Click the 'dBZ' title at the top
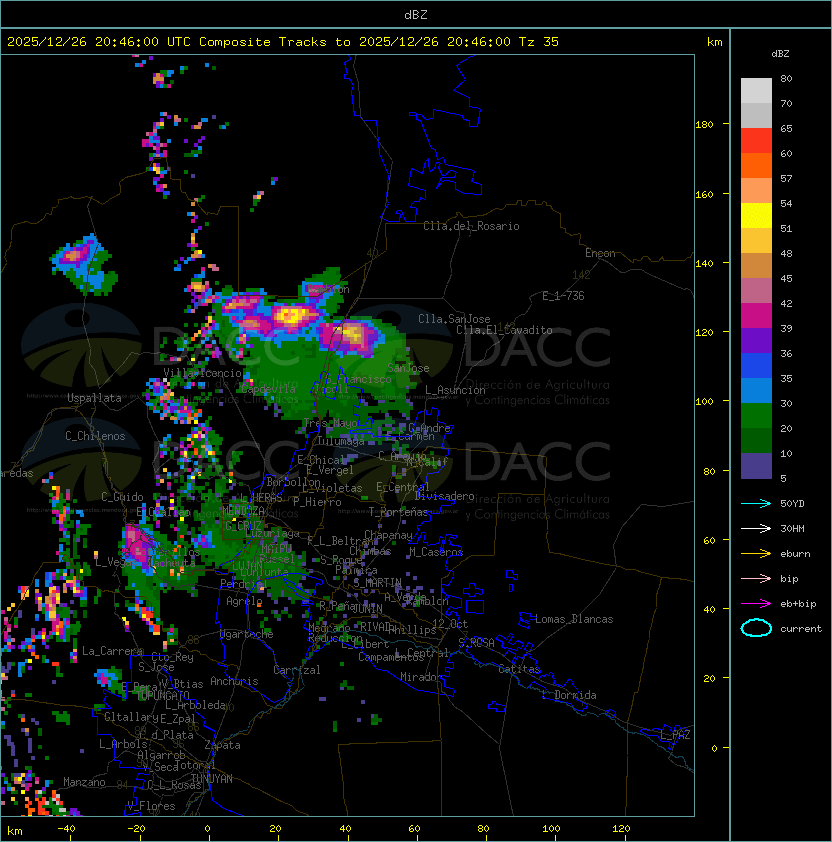Image resolution: width=832 pixels, height=842 pixels. (x=416, y=15)
